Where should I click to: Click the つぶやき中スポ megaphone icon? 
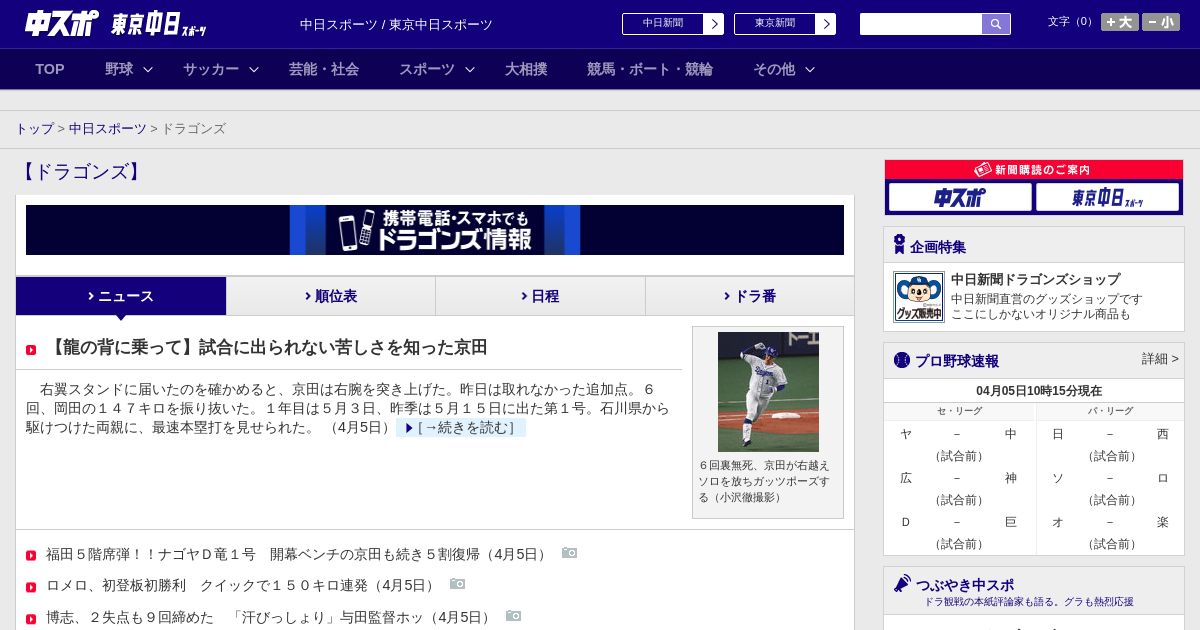(902, 583)
